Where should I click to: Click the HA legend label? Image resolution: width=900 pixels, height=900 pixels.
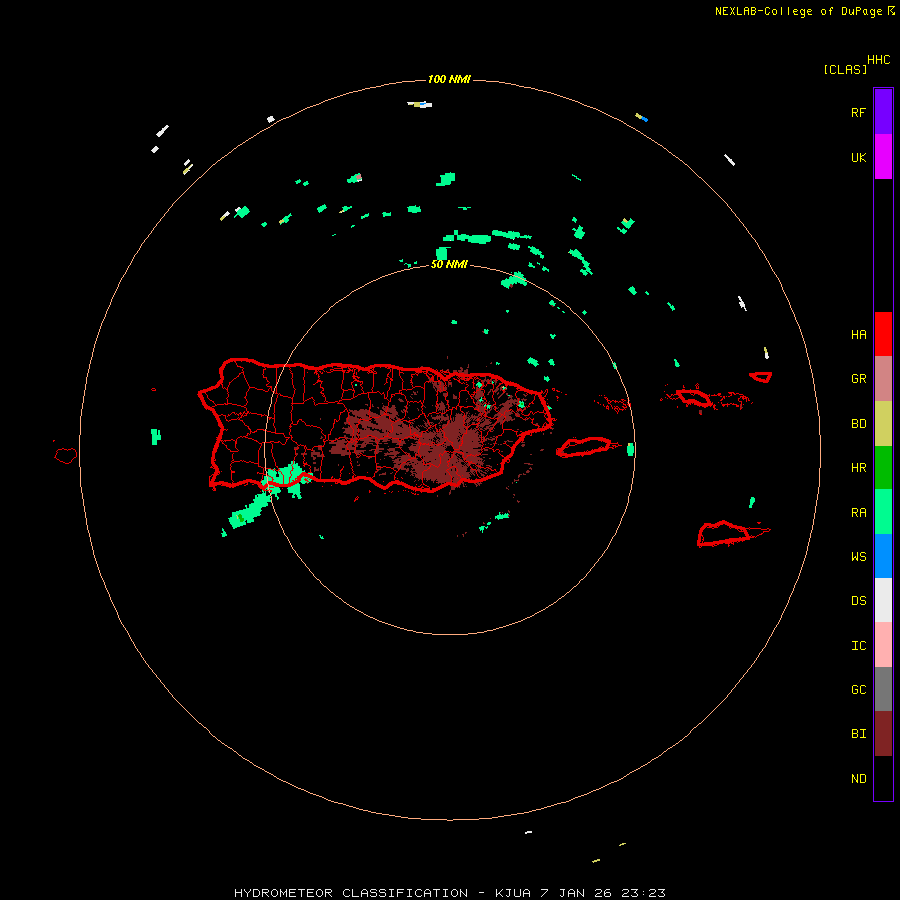[858, 334]
